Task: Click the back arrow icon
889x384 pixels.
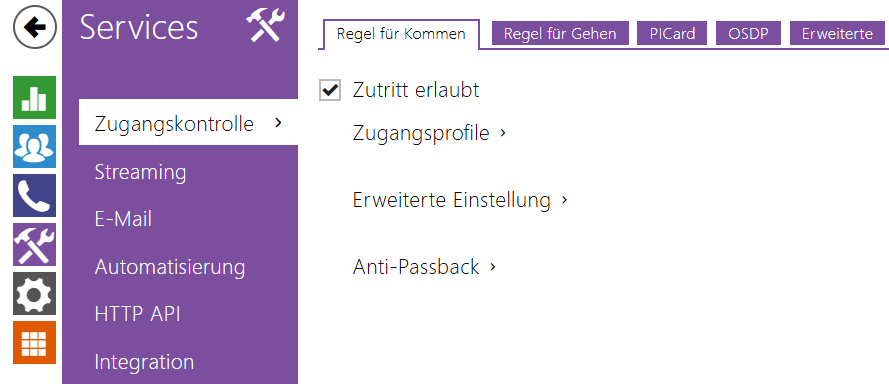Action: pyautogui.click(x=35, y=27)
